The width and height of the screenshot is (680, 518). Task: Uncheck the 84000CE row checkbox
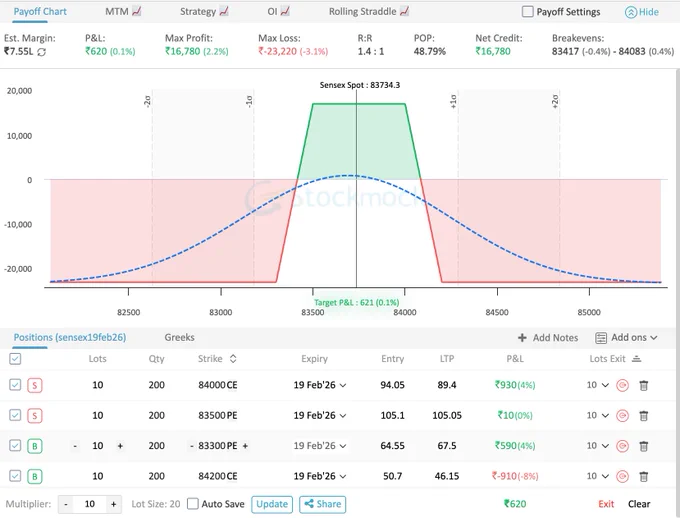(15, 385)
